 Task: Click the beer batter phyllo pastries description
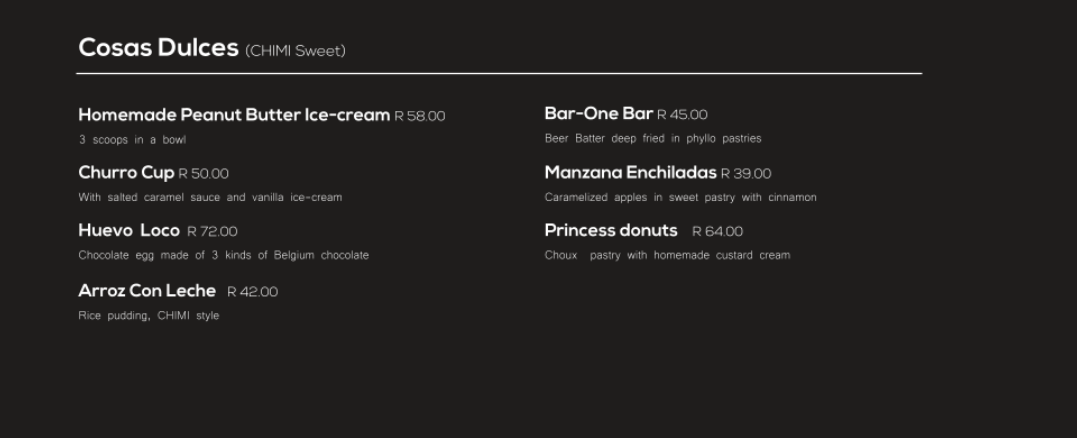(652, 139)
